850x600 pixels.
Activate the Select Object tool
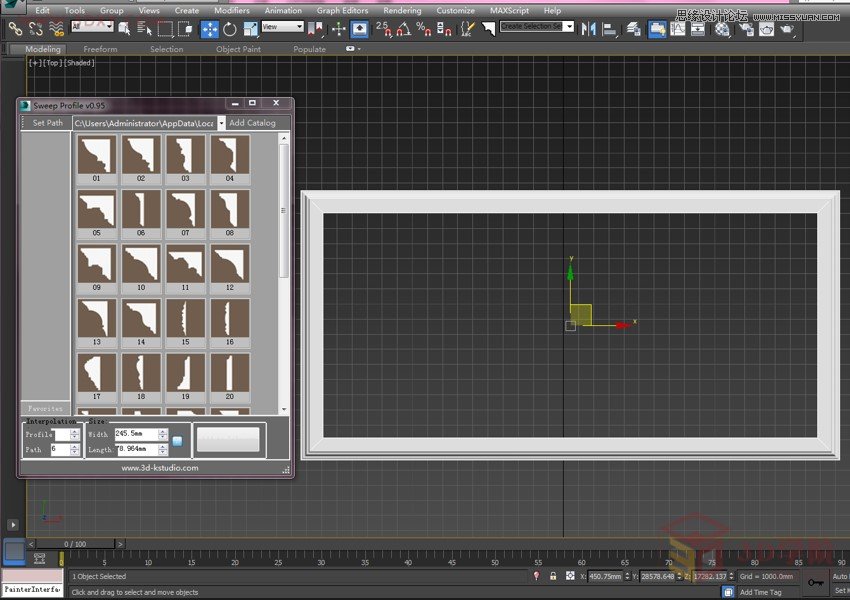coord(124,29)
